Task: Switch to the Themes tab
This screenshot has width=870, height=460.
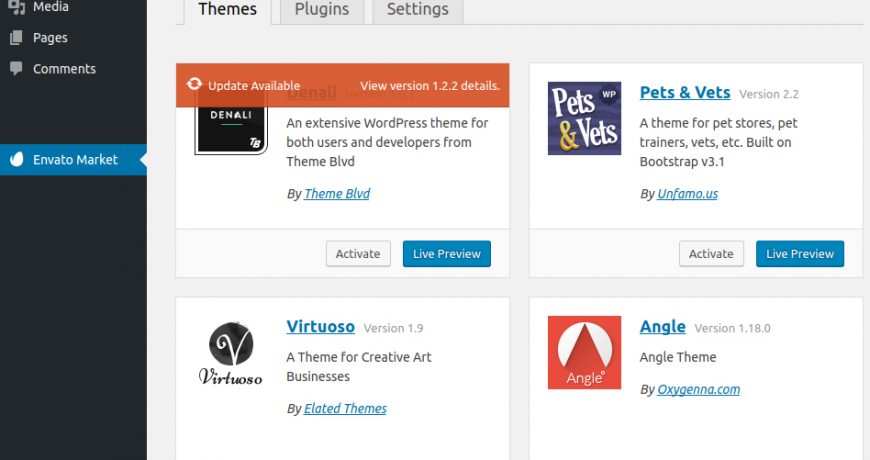Action: [227, 10]
